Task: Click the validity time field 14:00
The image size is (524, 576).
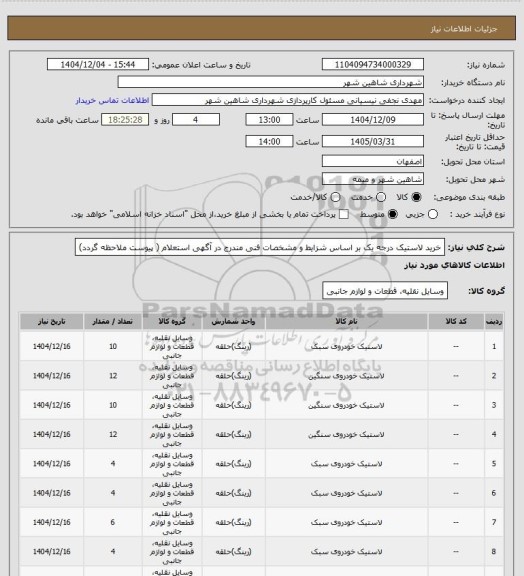Action: pos(269,141)
